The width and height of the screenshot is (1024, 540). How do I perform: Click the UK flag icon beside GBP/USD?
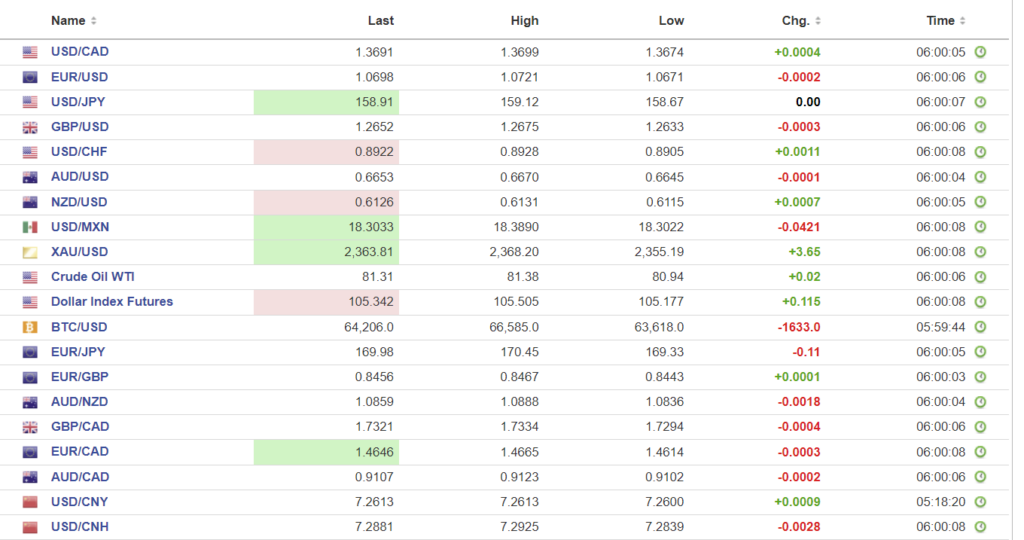tap(30, 127)
